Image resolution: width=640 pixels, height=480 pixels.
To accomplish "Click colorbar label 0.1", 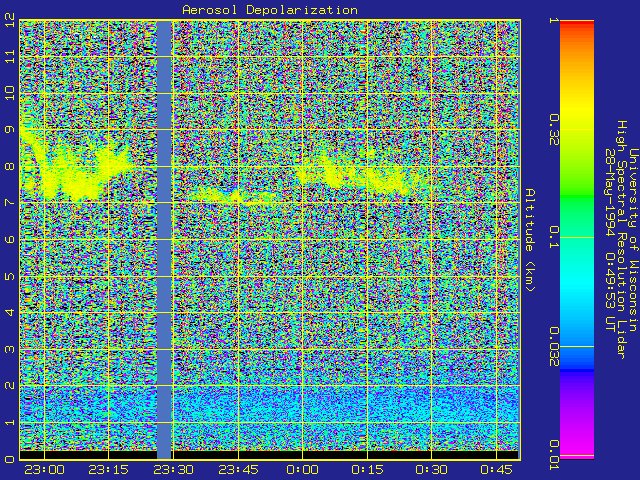I will [x=554, y=237].
